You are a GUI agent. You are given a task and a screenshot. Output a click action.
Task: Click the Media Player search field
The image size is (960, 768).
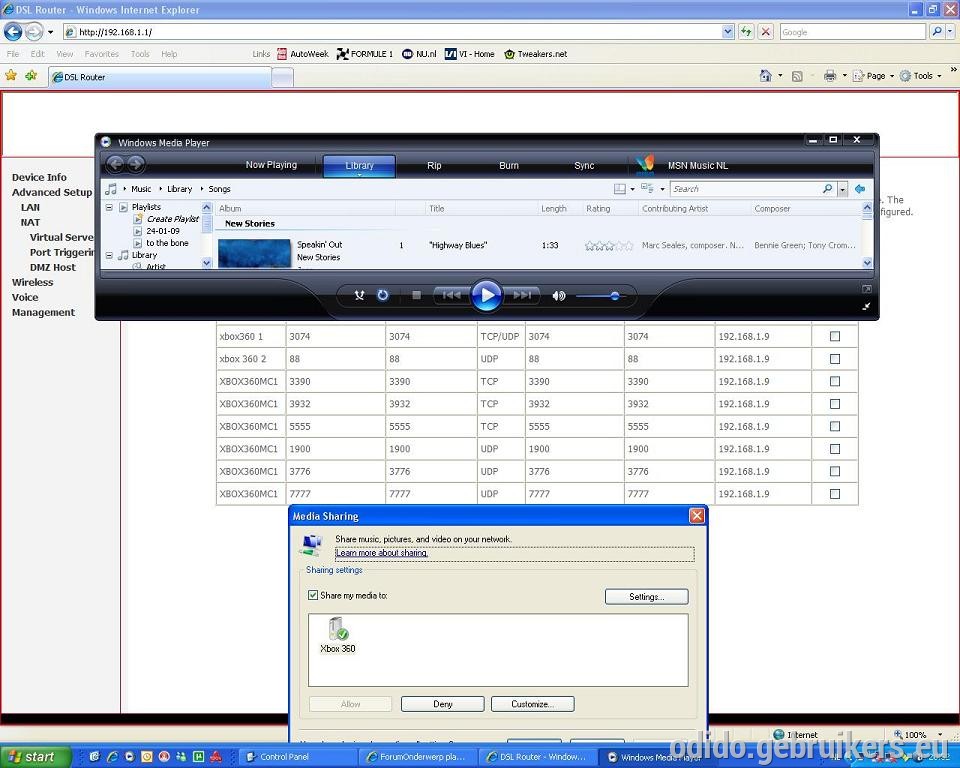pos(747,189)
